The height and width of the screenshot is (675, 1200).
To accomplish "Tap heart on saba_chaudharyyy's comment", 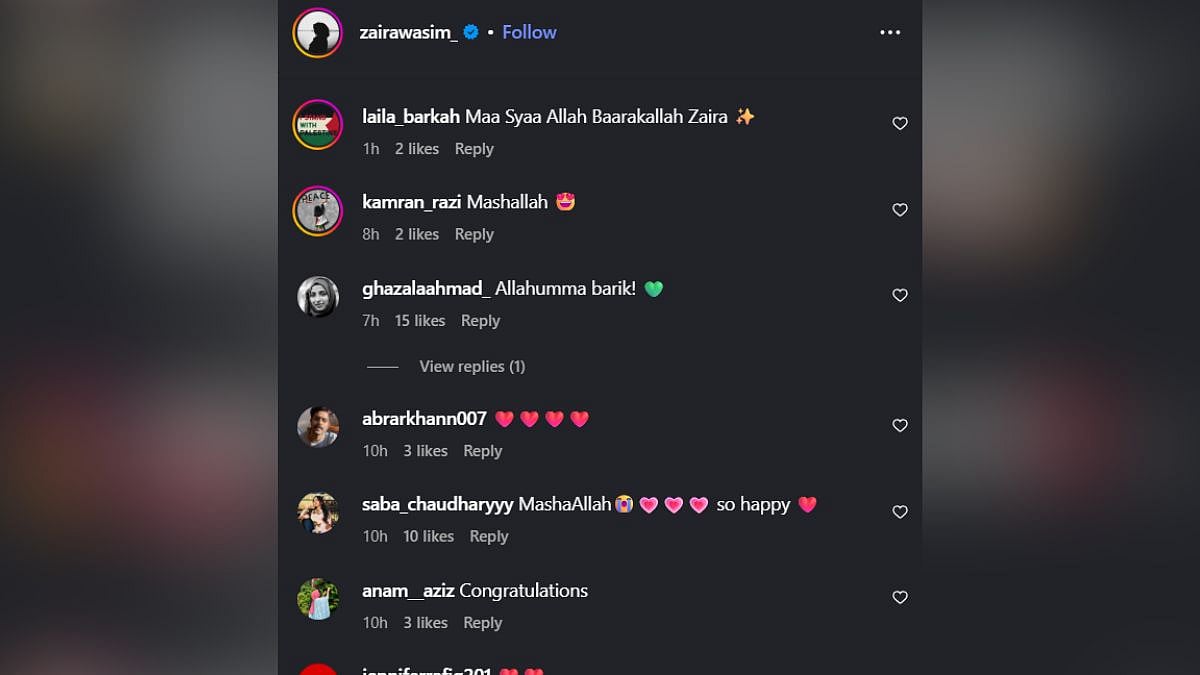I will click(900, 512).
